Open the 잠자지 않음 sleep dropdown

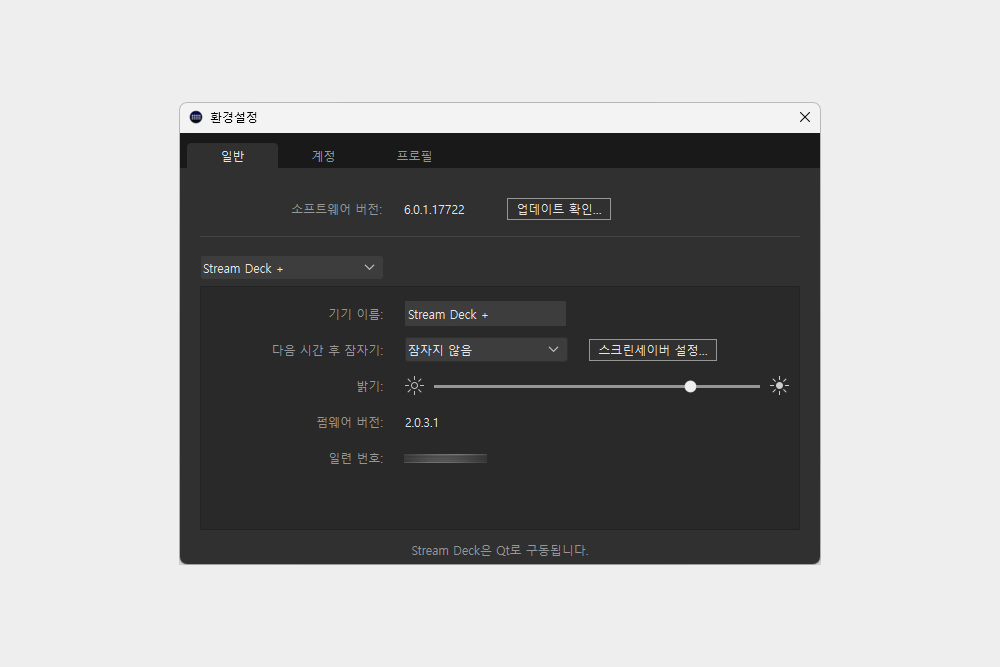coord(486,350)
